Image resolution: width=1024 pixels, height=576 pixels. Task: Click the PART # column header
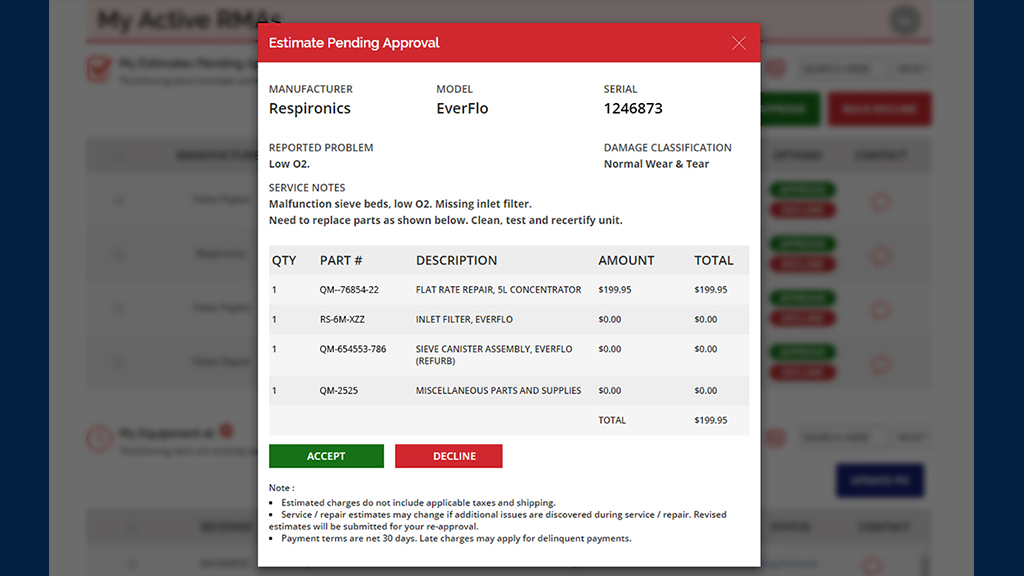(341, 261)
